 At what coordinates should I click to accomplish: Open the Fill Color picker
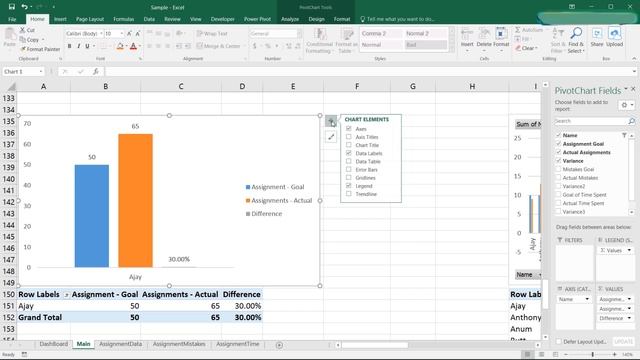point(127,46)
